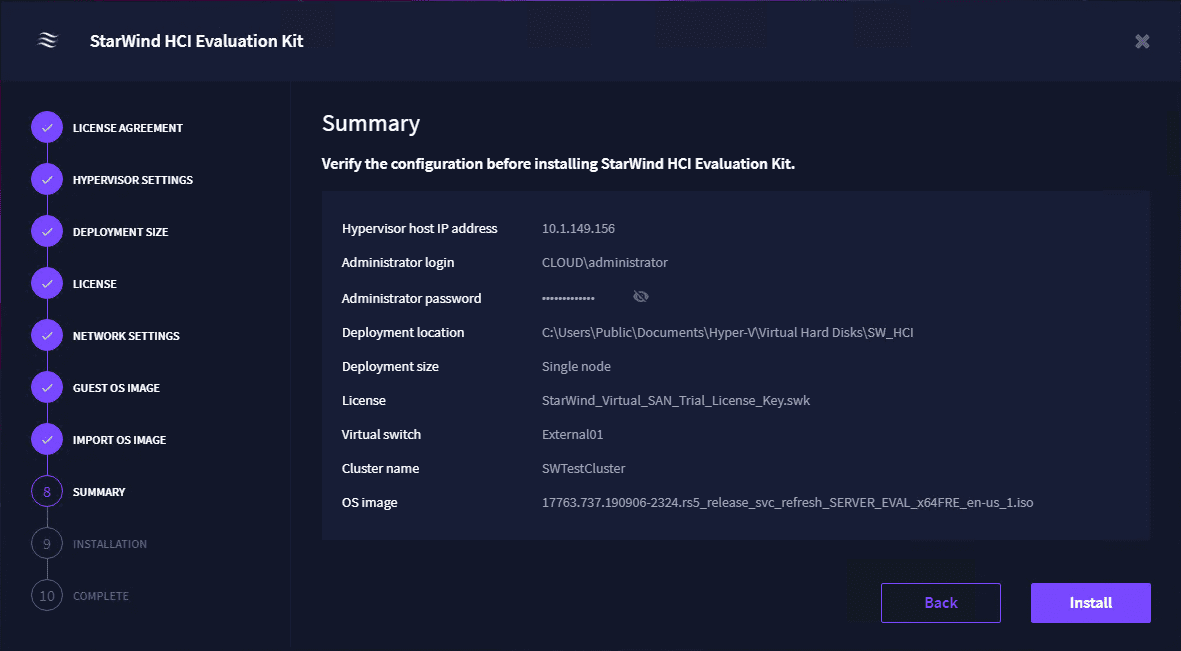Reveal the administrator password with eye icon
Image resolution: width=1181 pixels, height=651 pixels.
(x=641, y=297)
